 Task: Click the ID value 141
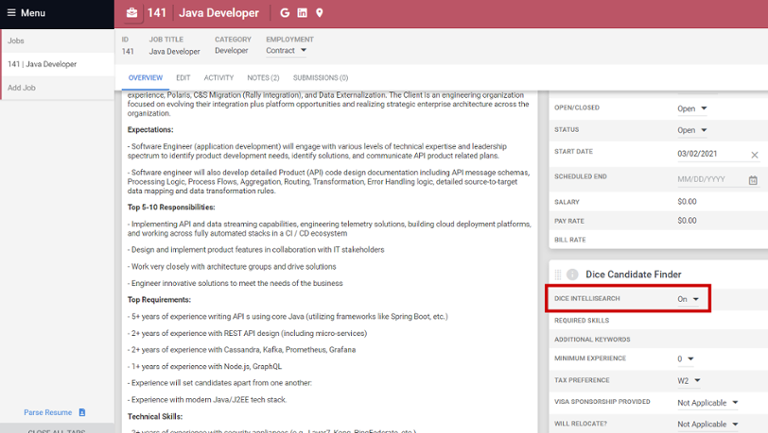point(127,51)
